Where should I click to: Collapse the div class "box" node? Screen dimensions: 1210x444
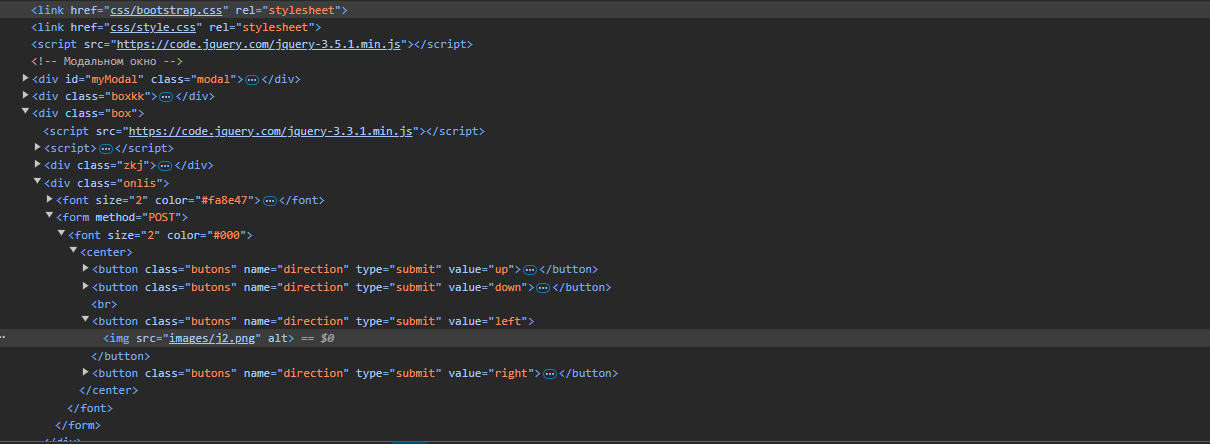26,113
